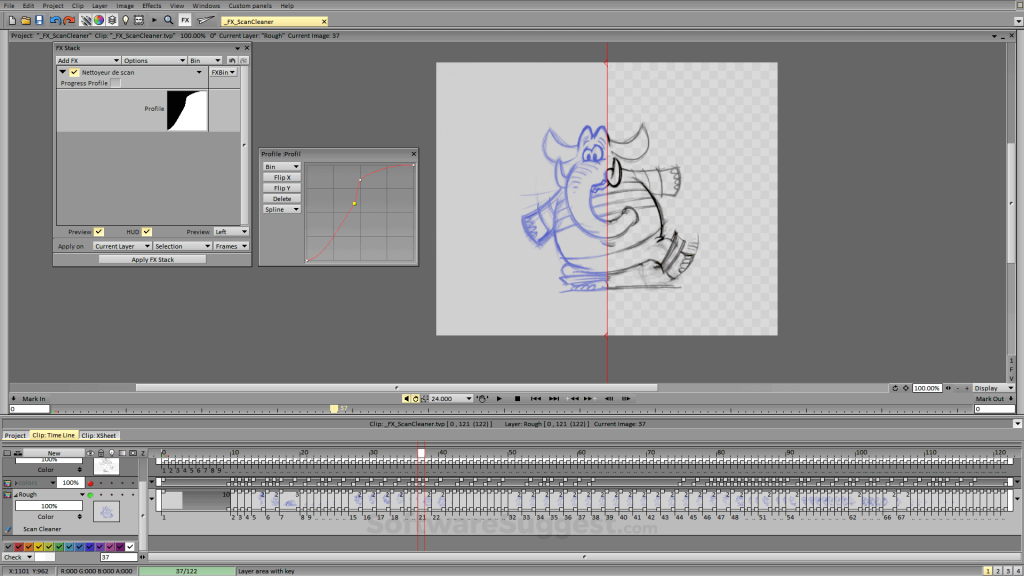Viewport: 1024px width, 576px height.
Task: Click the reset view rotation icon near zoom
Action: coord(895,388)
